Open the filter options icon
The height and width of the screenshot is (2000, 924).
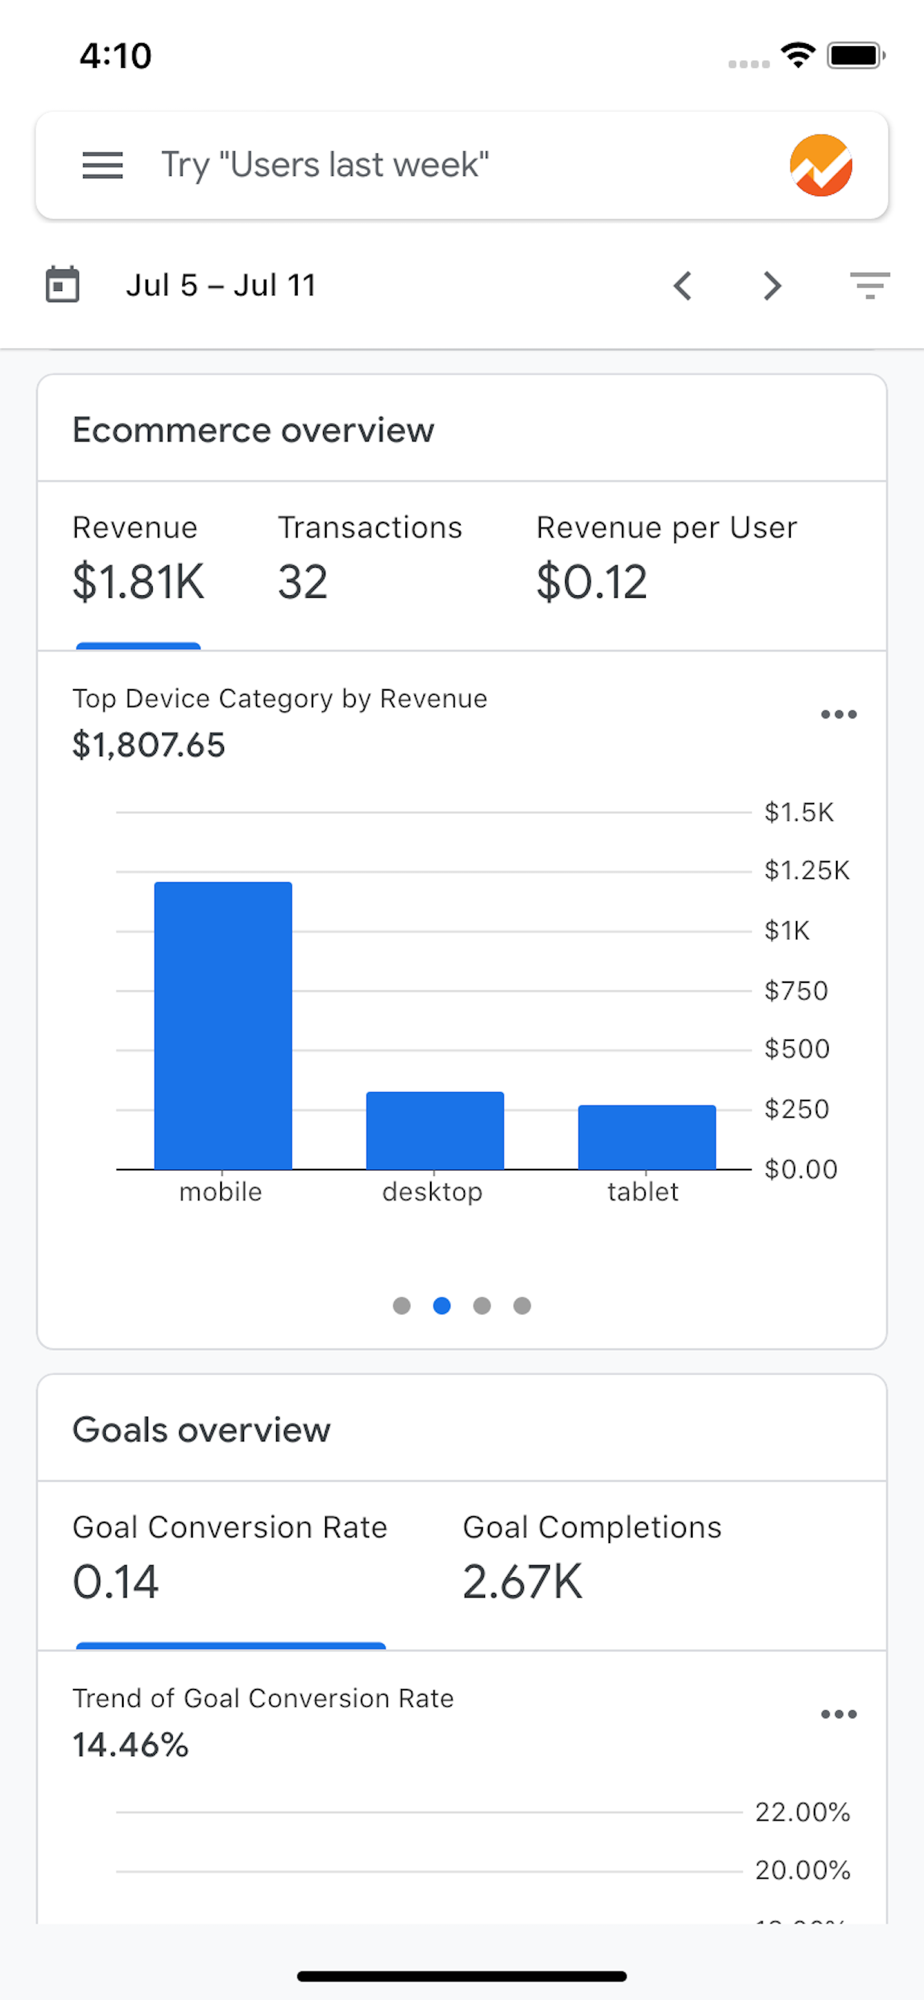click(x=869, y=286)
